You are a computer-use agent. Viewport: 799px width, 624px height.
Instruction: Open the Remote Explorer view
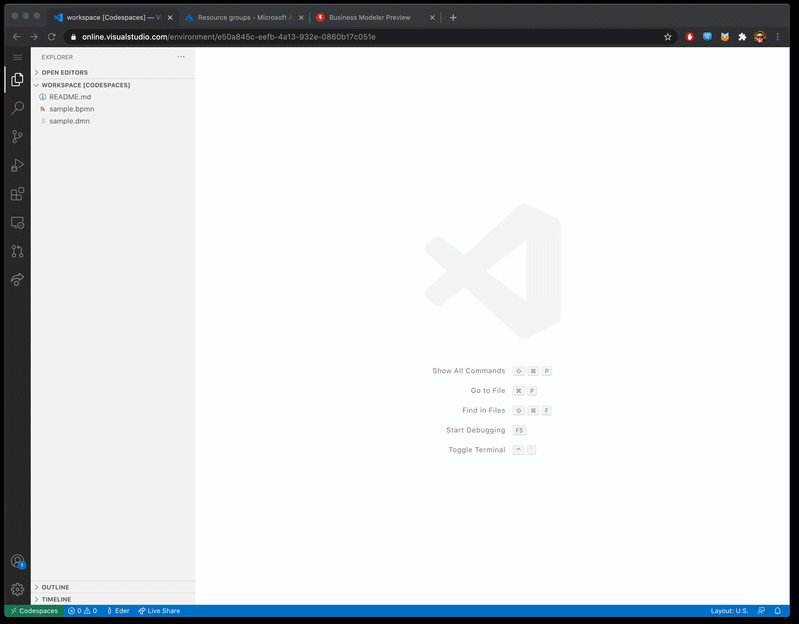17,223
